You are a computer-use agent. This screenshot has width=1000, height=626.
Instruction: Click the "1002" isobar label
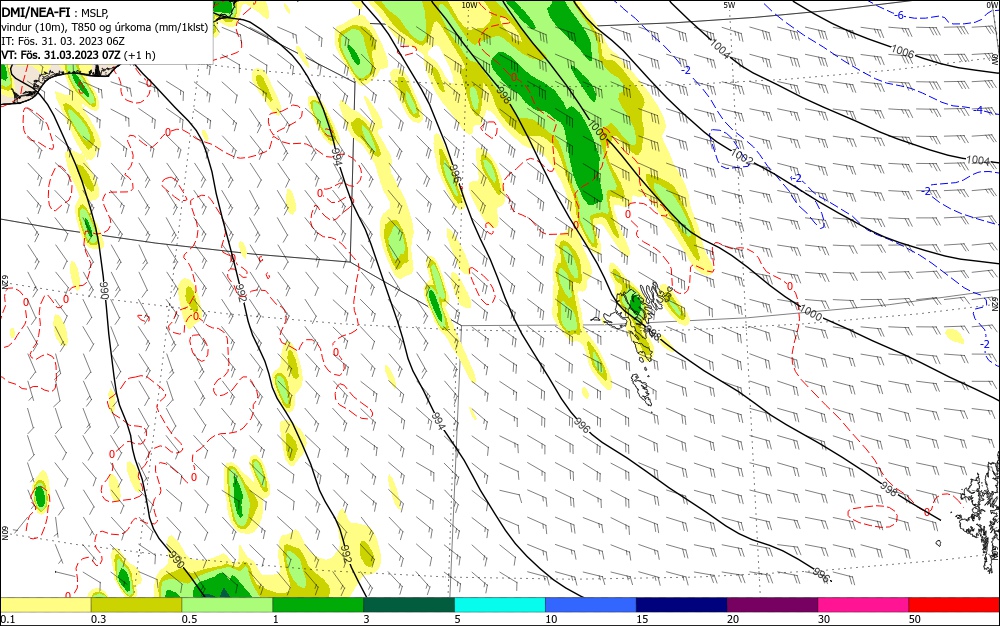tap(742, 156)
